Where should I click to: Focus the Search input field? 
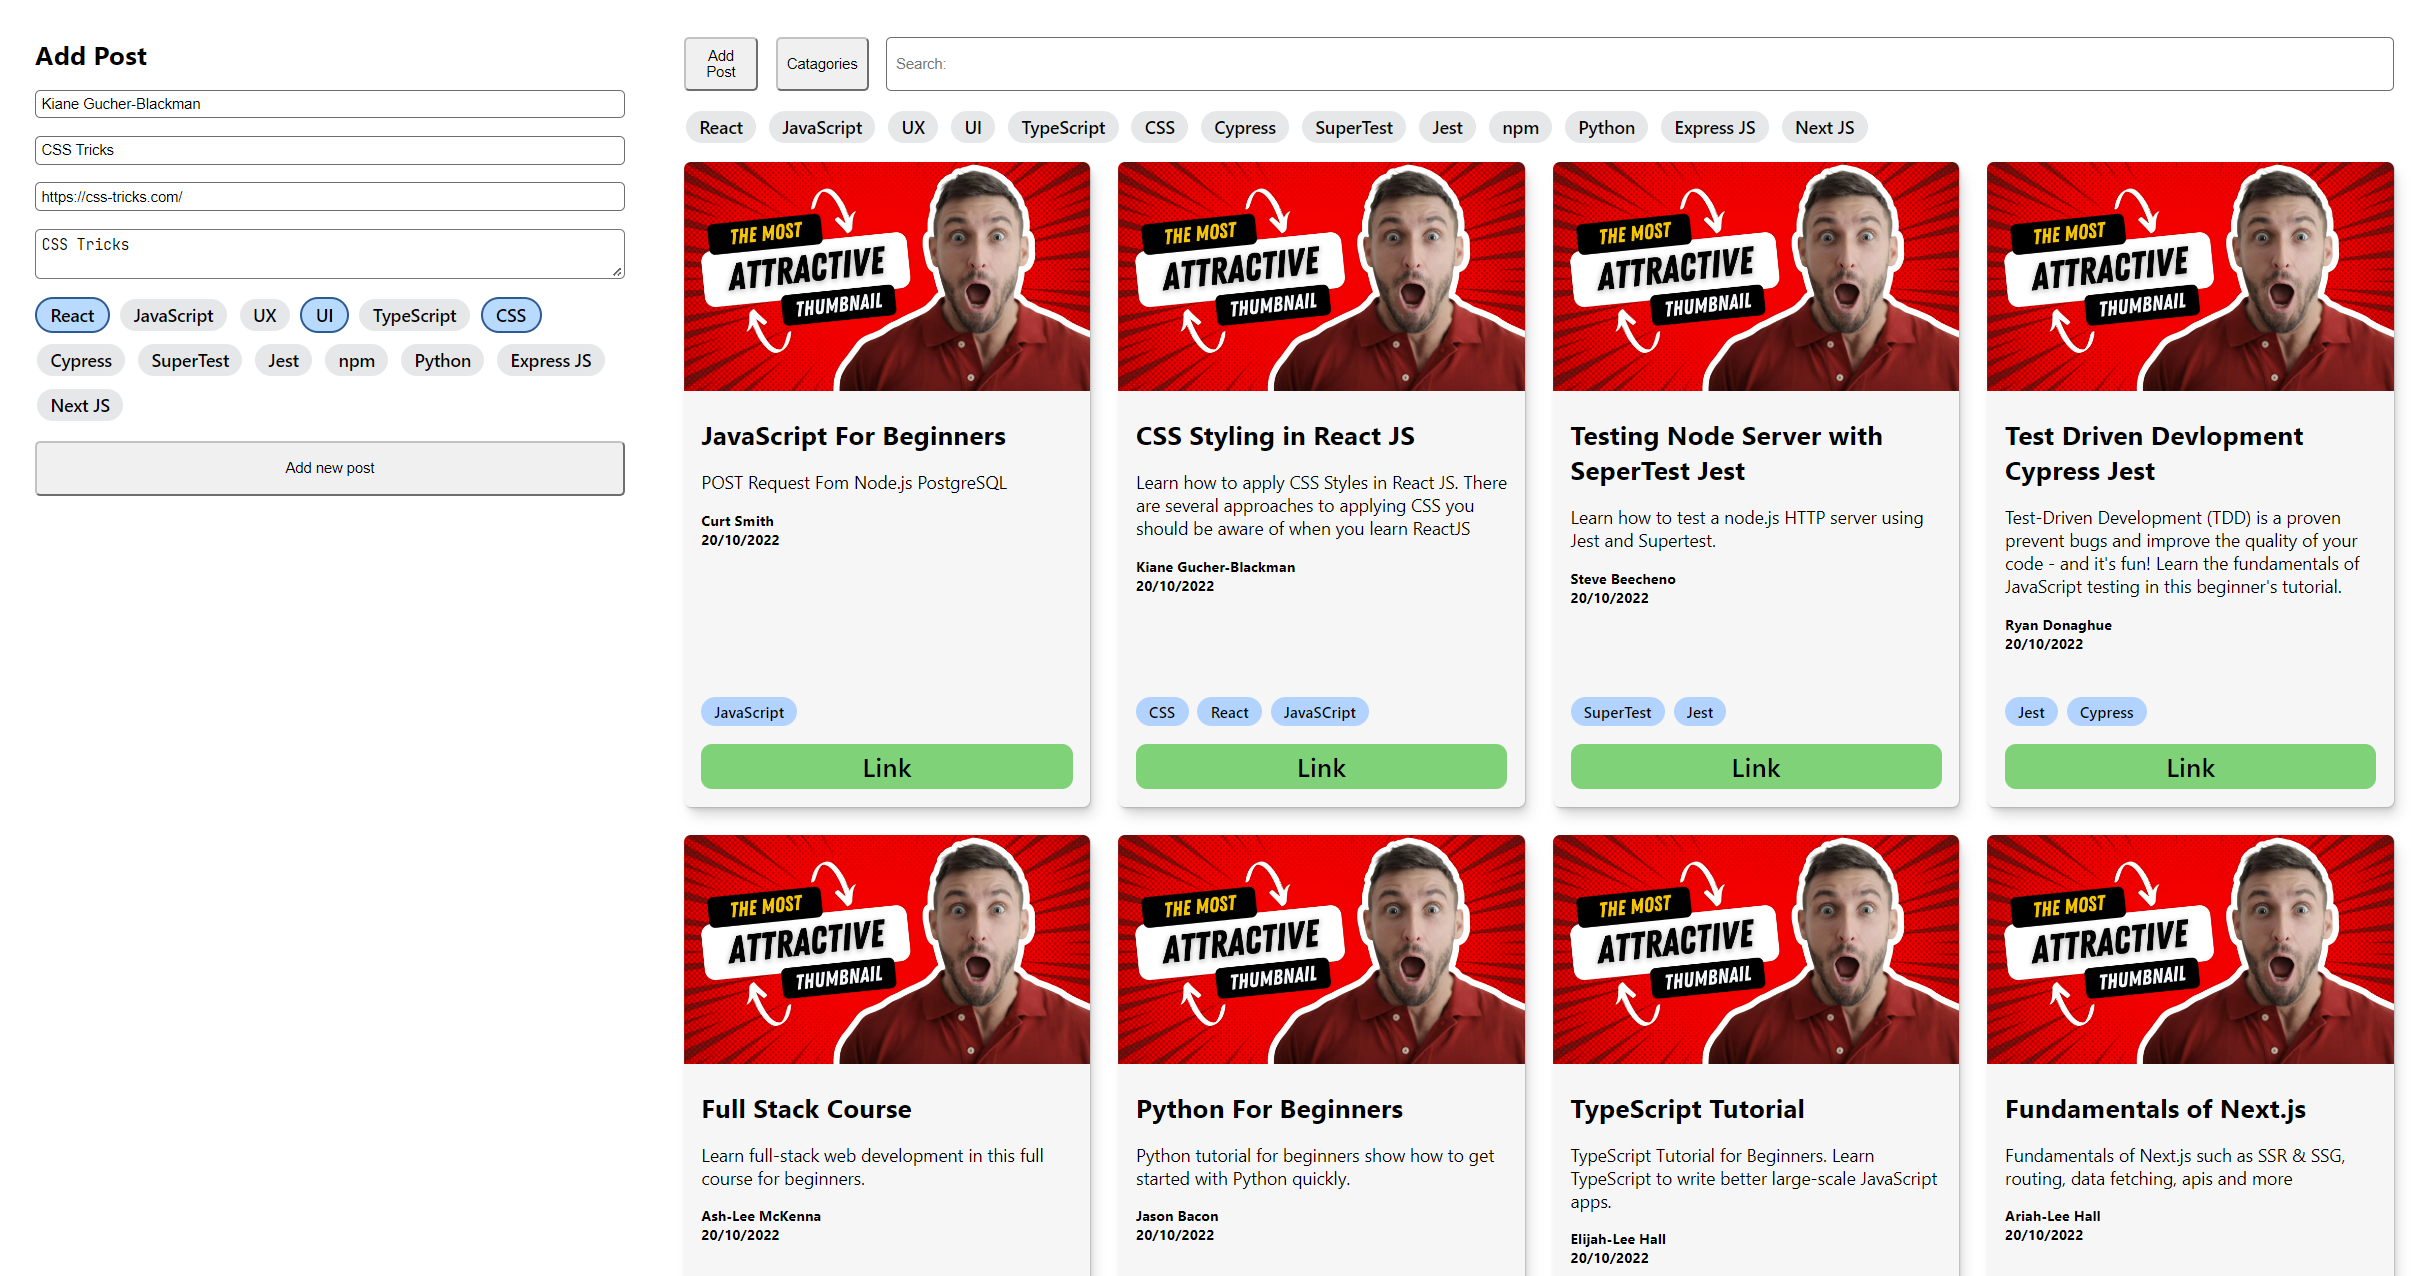tap(1639, 64)
